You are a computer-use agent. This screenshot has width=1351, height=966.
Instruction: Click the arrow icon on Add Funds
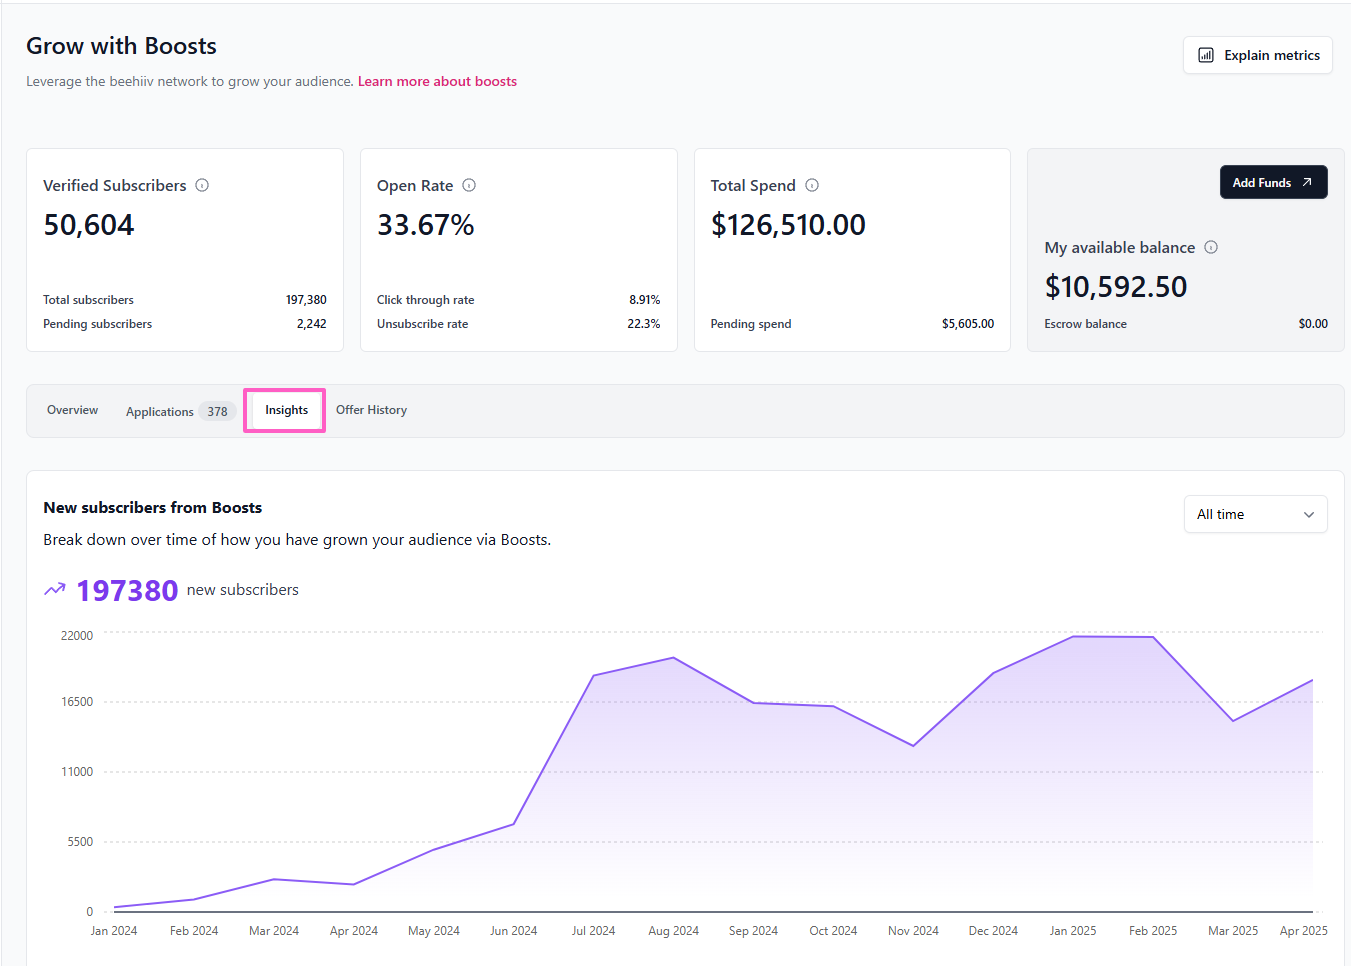(1306, 182)
